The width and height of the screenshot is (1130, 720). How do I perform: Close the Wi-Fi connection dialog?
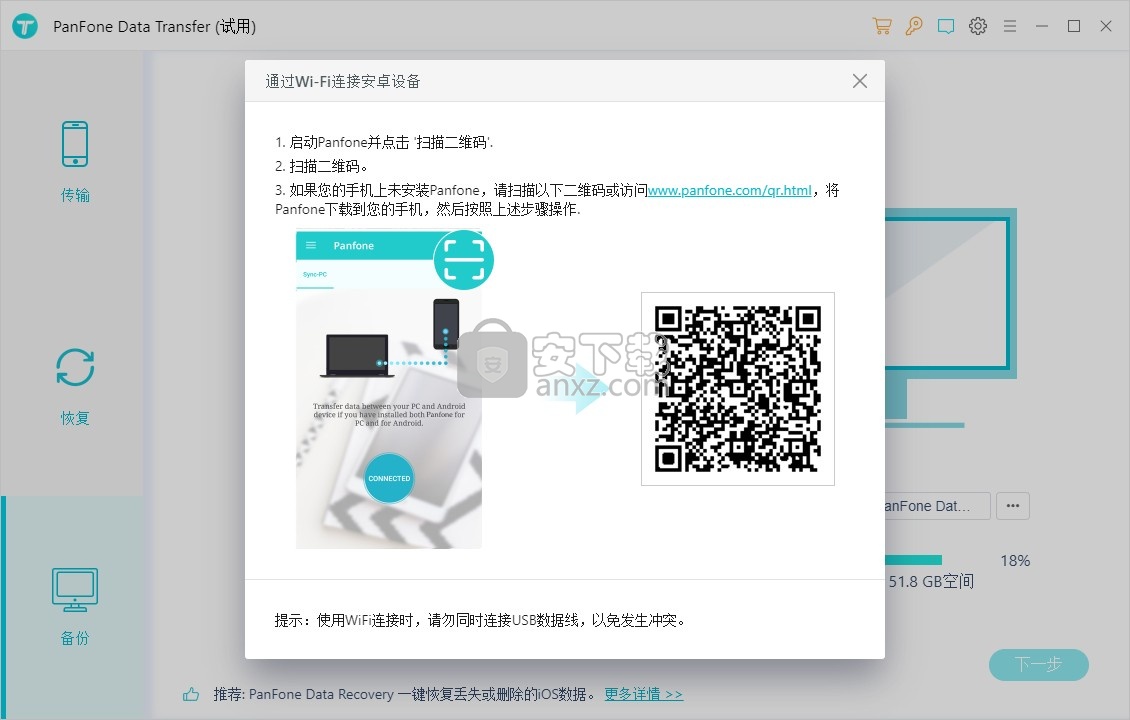860,81
